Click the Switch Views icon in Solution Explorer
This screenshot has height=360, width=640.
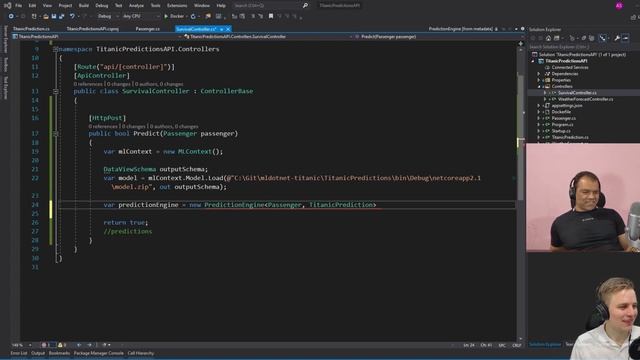pos(556,38)
